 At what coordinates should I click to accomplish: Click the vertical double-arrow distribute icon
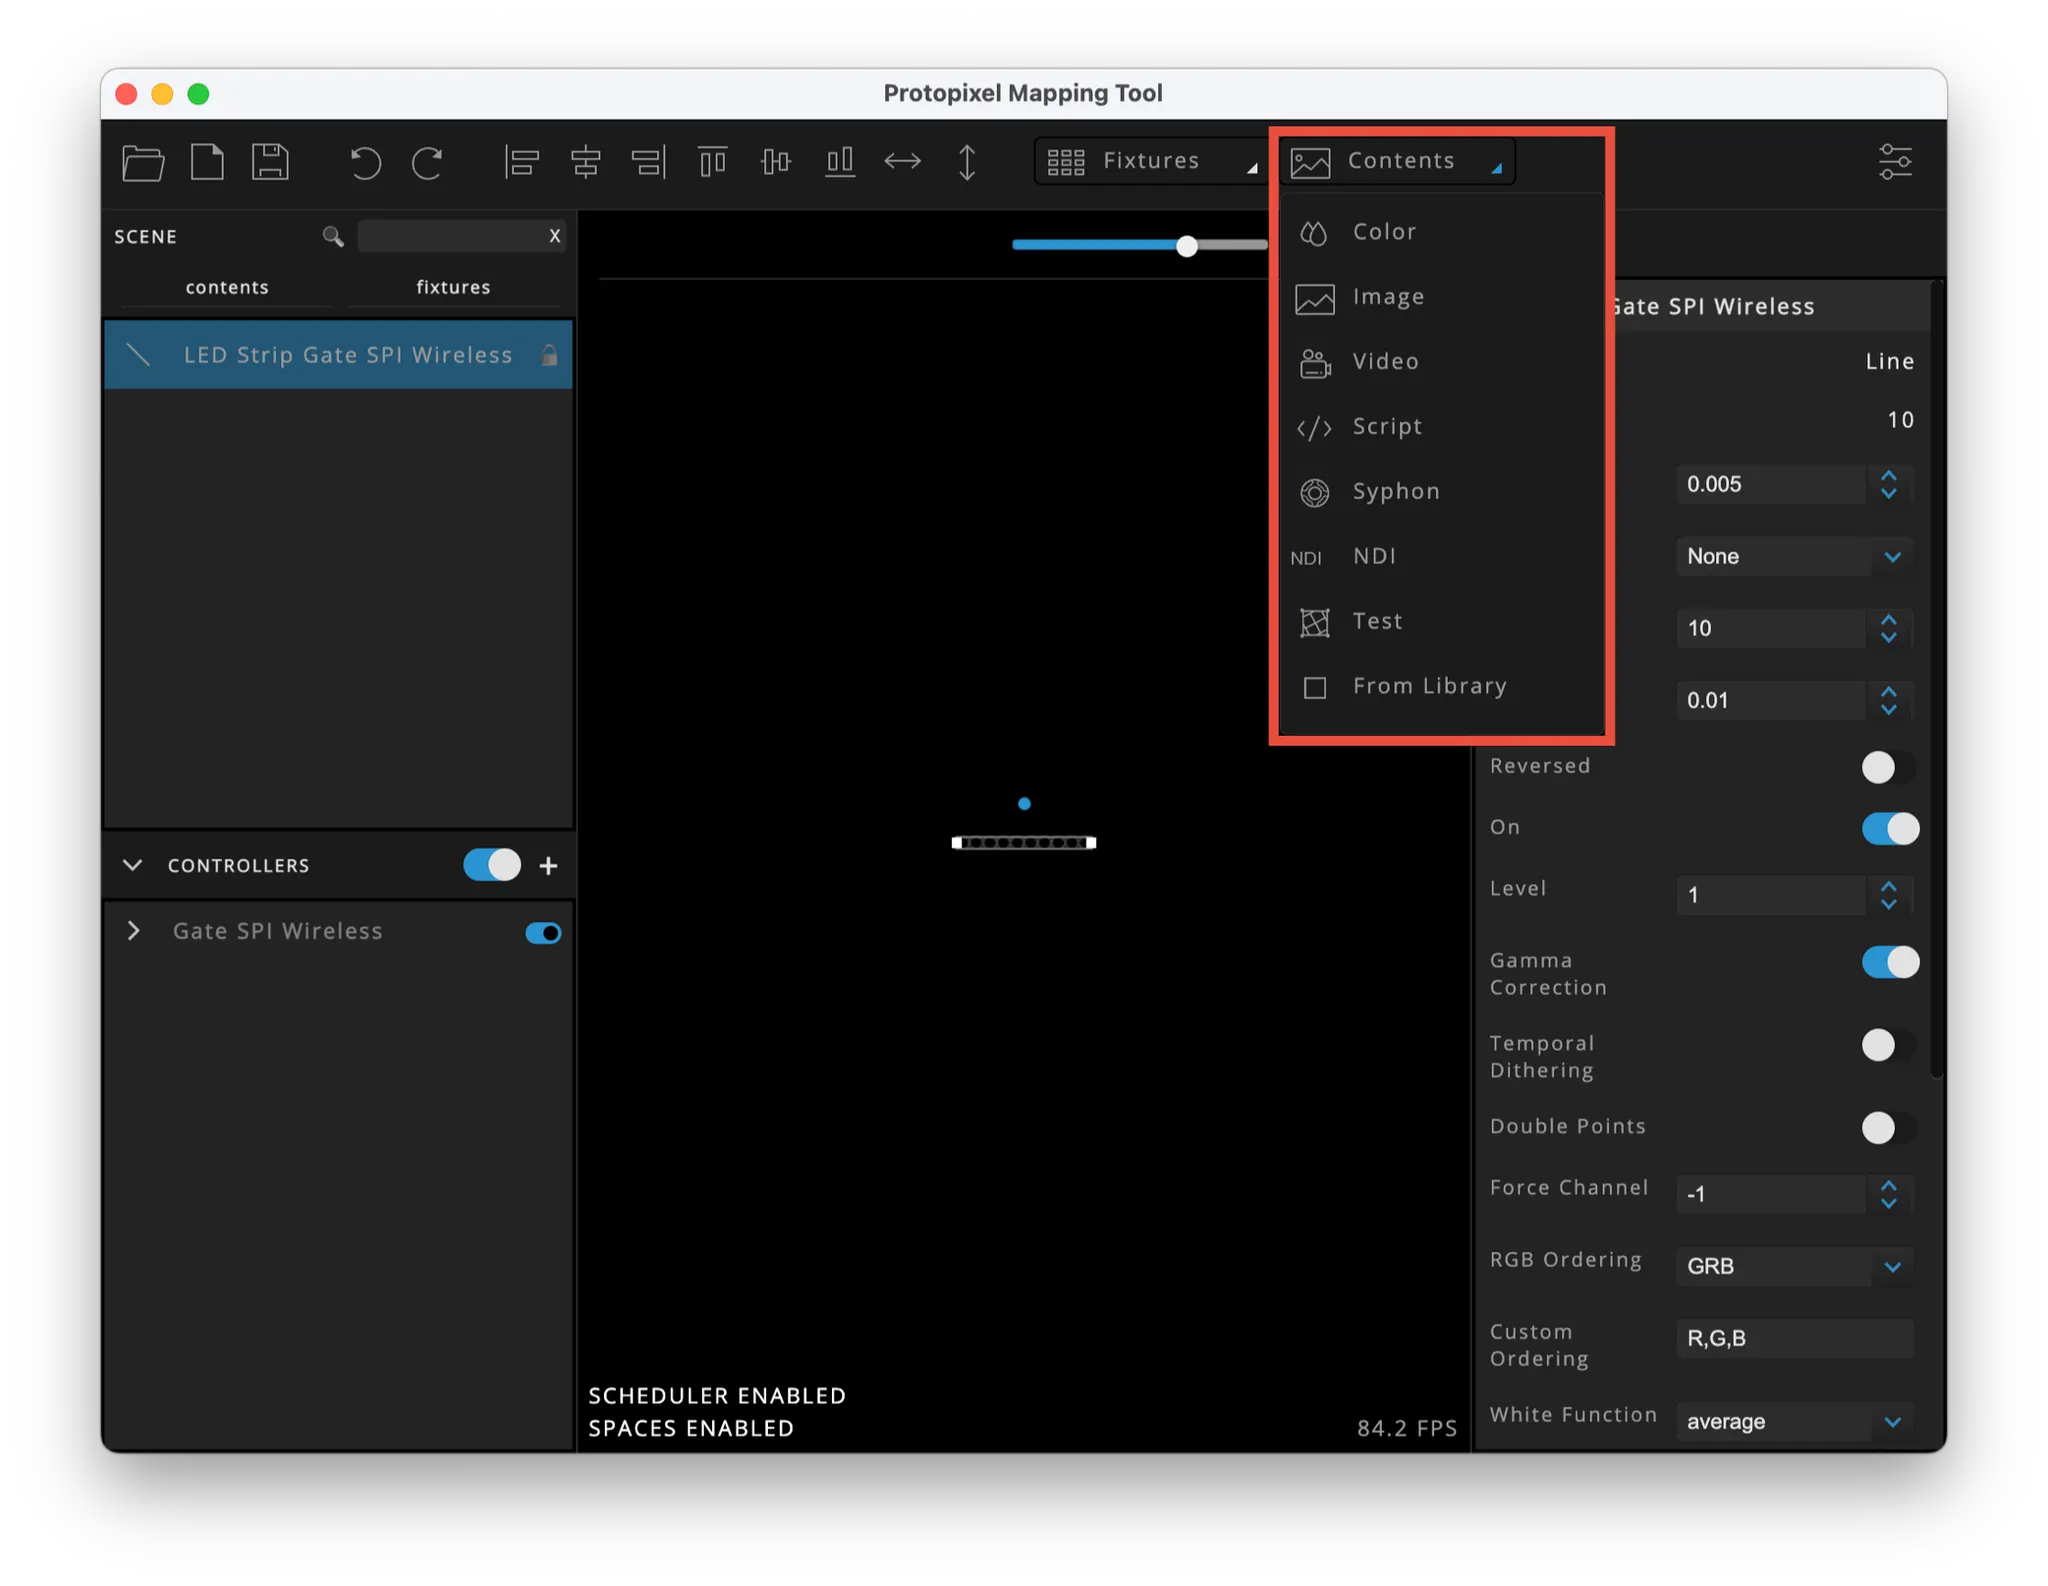pyautogui.click(x=967, y=162)
